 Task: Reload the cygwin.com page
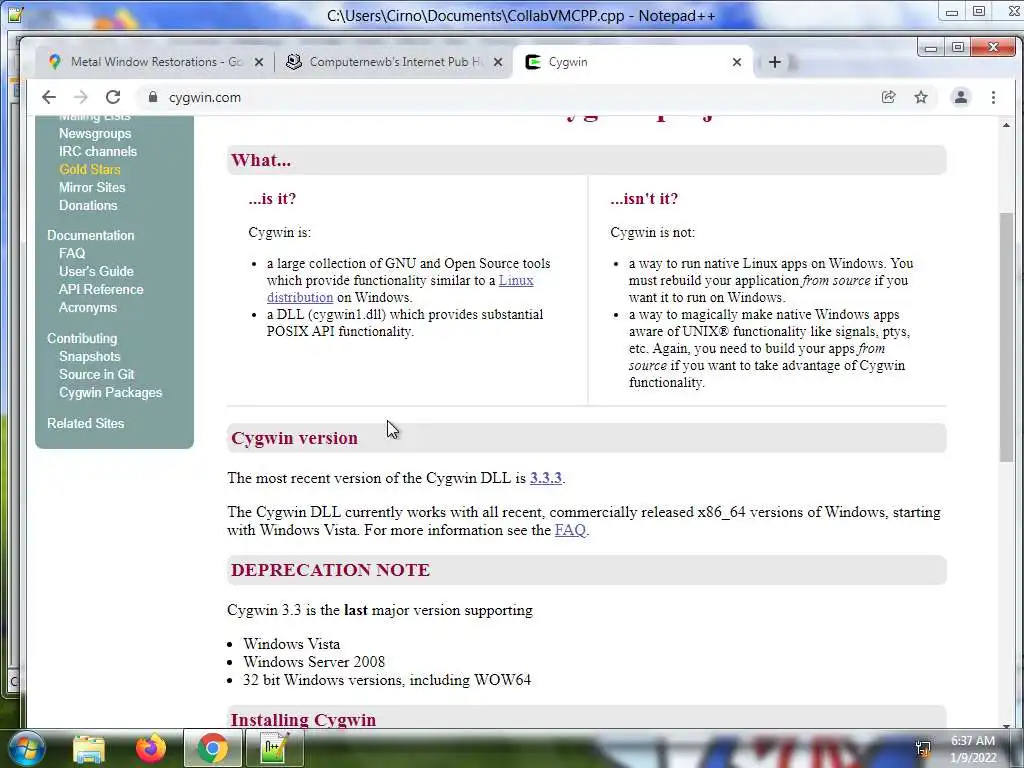[113, 97]
